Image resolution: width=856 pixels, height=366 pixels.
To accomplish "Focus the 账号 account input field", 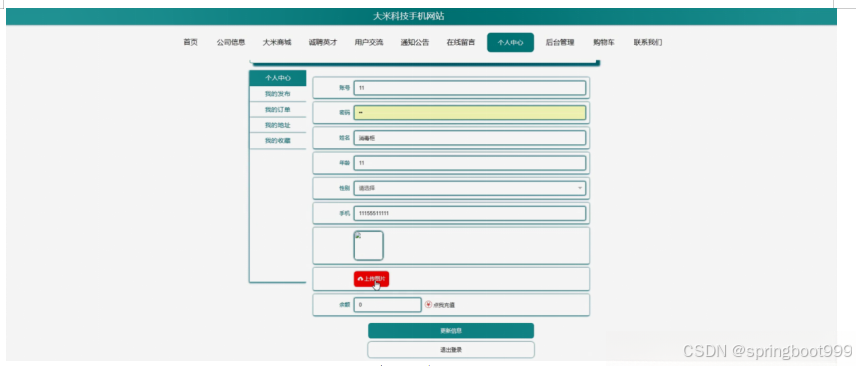I will tap(469, 87).
